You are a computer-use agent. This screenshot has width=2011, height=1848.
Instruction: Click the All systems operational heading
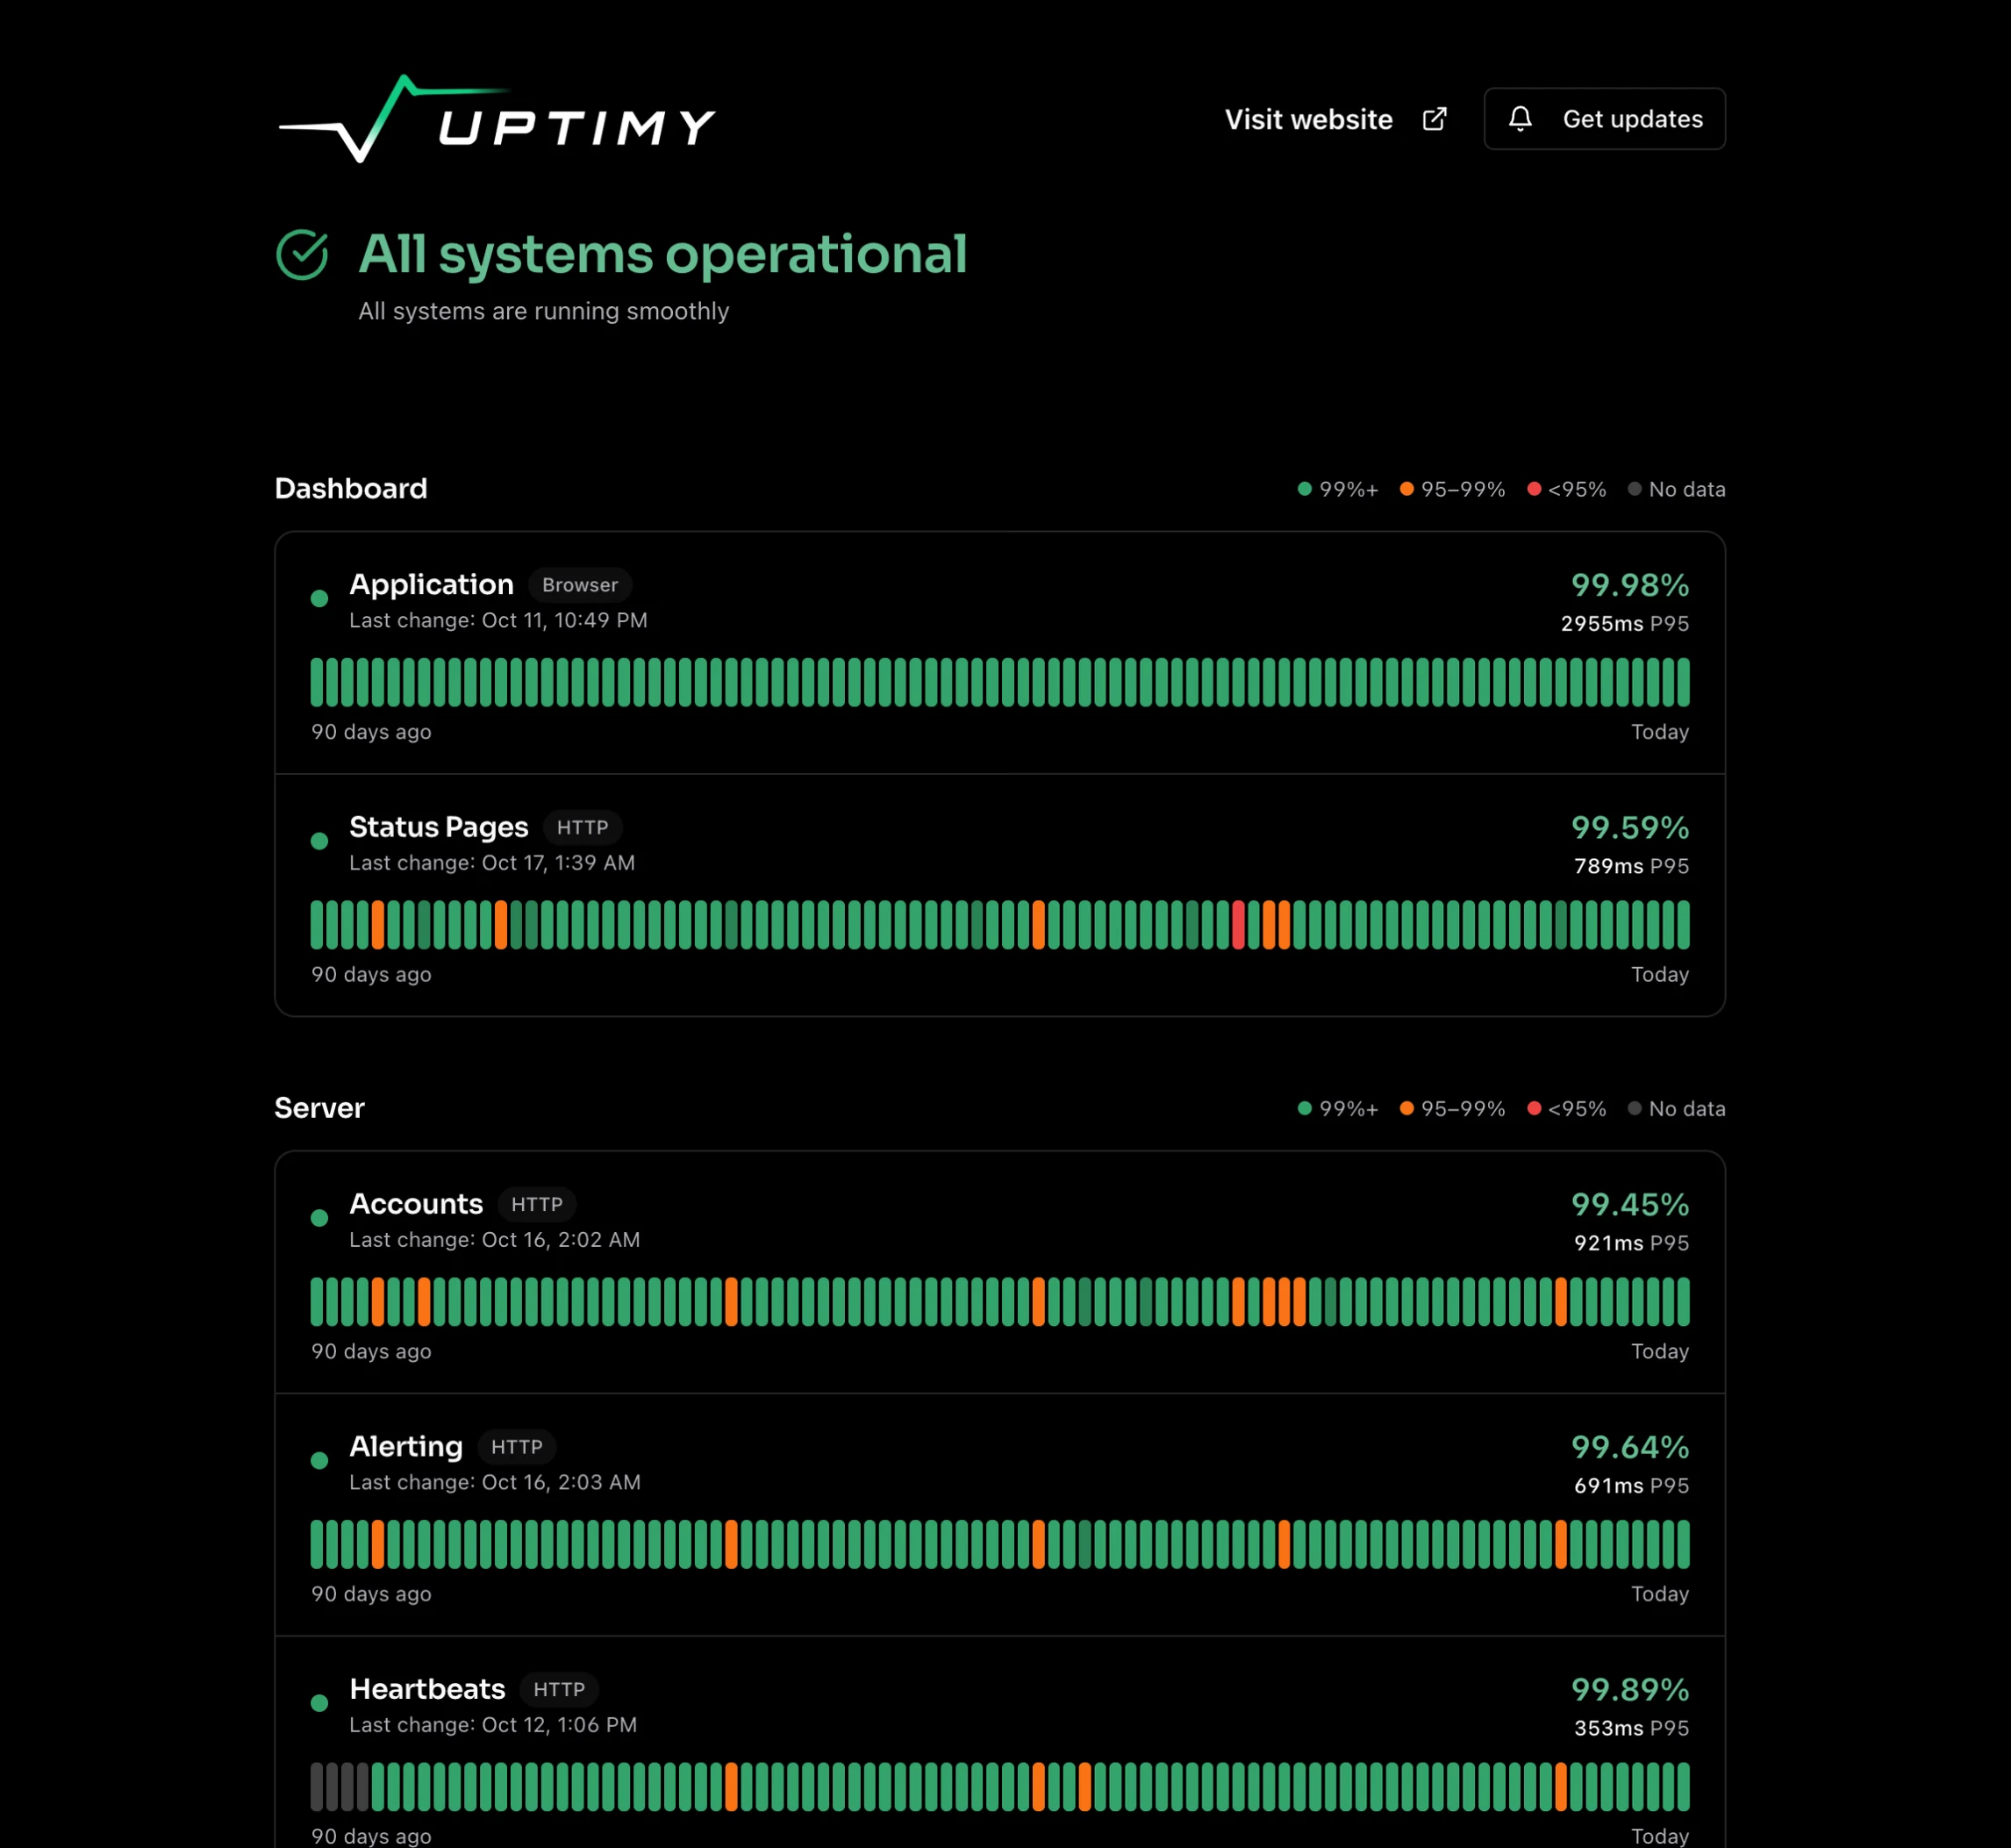(x=662, y=254)
